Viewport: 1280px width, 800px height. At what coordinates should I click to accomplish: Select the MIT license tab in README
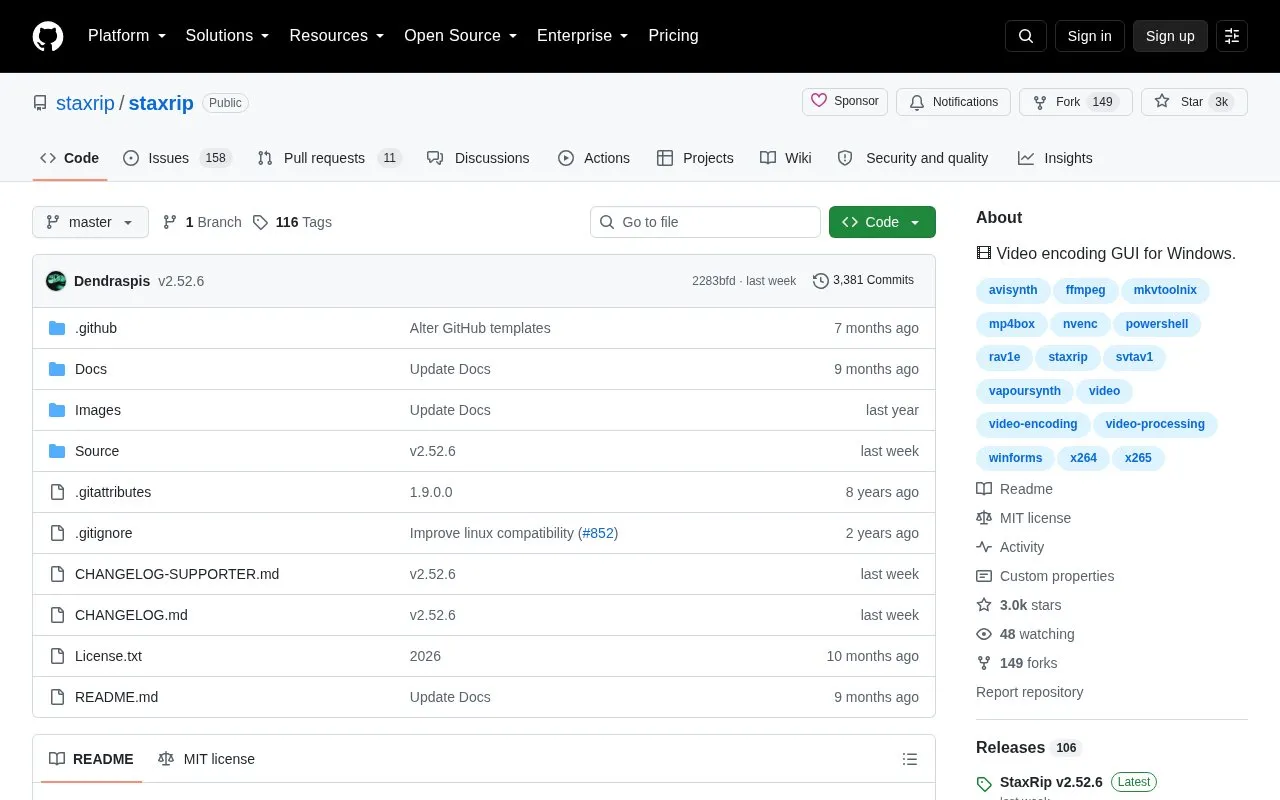tap(206, 759)
